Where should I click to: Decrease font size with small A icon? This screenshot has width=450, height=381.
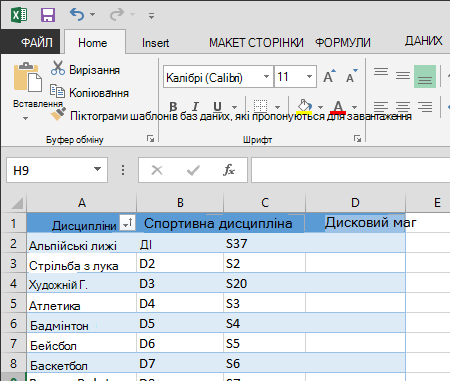coord(351,76)
